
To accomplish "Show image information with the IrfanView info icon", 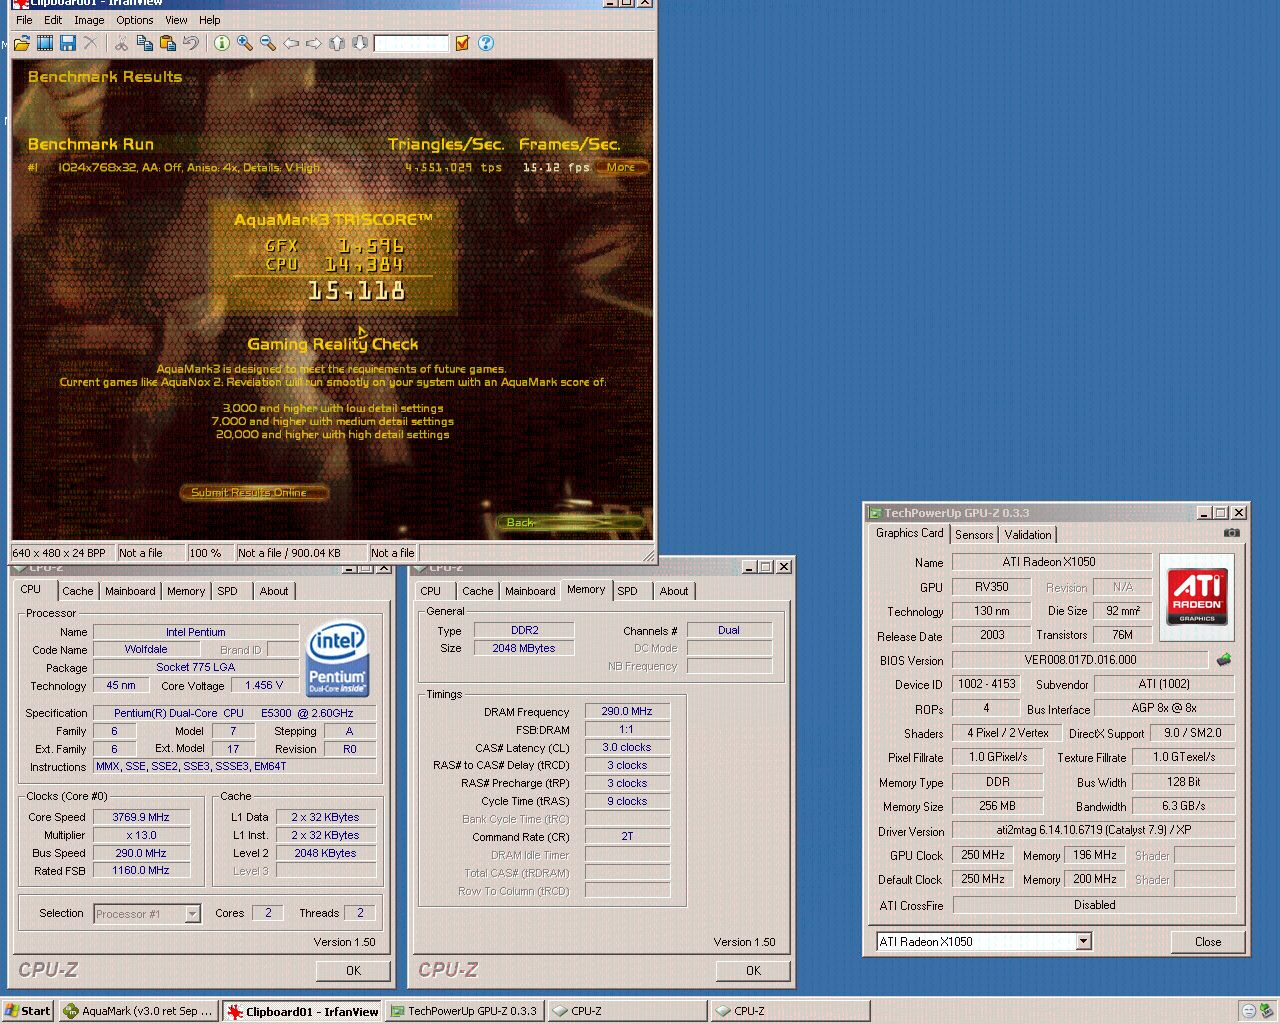I will [221, 43].
